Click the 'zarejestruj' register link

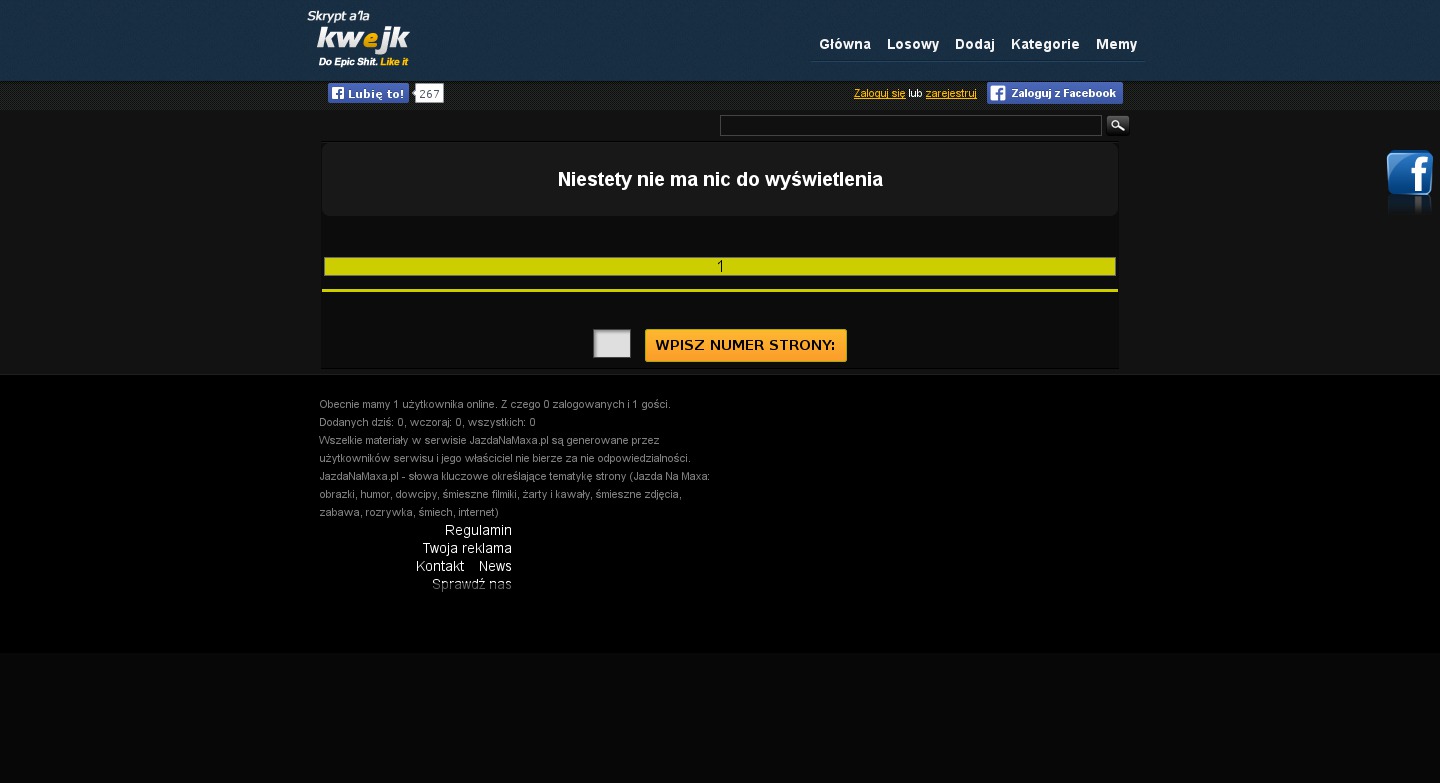(950, 94)
